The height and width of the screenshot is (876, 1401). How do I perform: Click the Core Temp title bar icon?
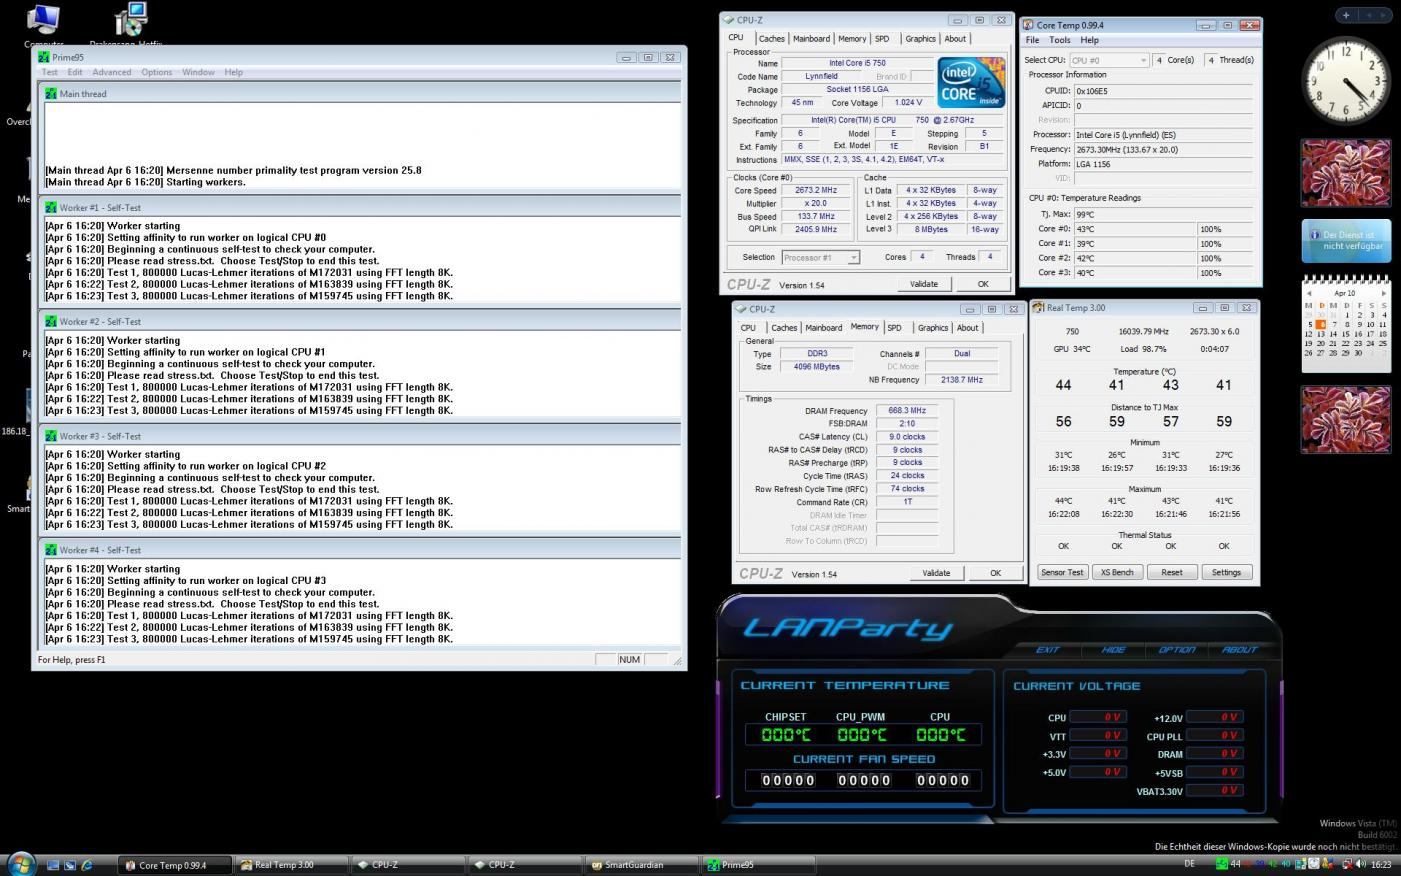pos(1028,25)
